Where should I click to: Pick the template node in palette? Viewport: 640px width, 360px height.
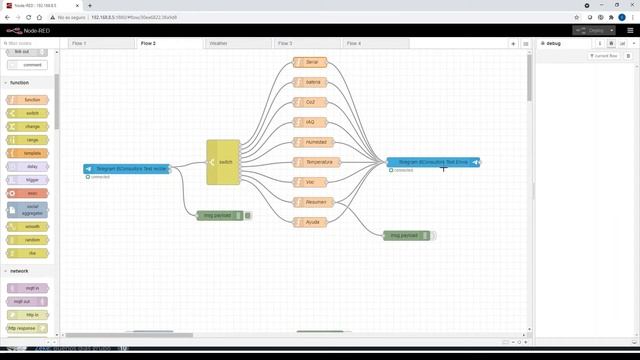coord(27,153)
